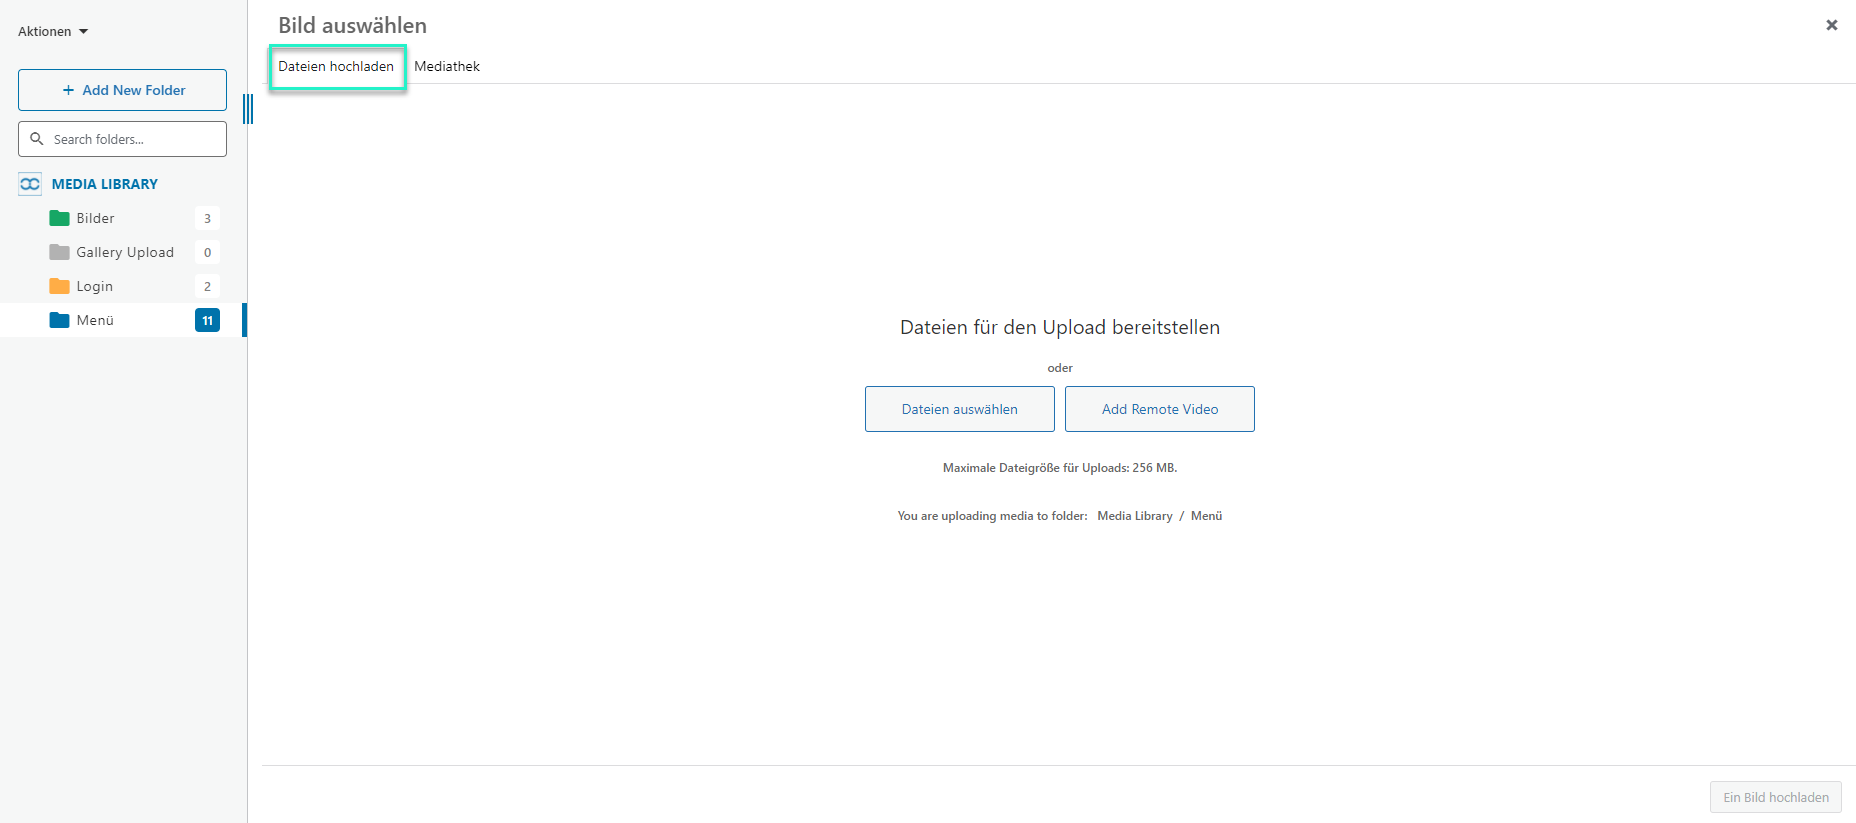Image resolution: width=1856 pixels, height=823 pixels.
Task: Click the blue Menü folder icon
Action: pyautogui.click(x=59, y=320)
